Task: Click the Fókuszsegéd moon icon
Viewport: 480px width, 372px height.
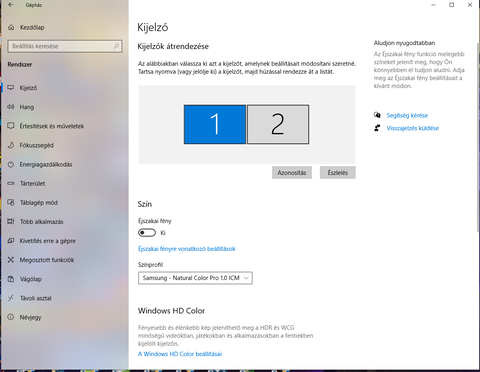Action: (x=11, y=145)
